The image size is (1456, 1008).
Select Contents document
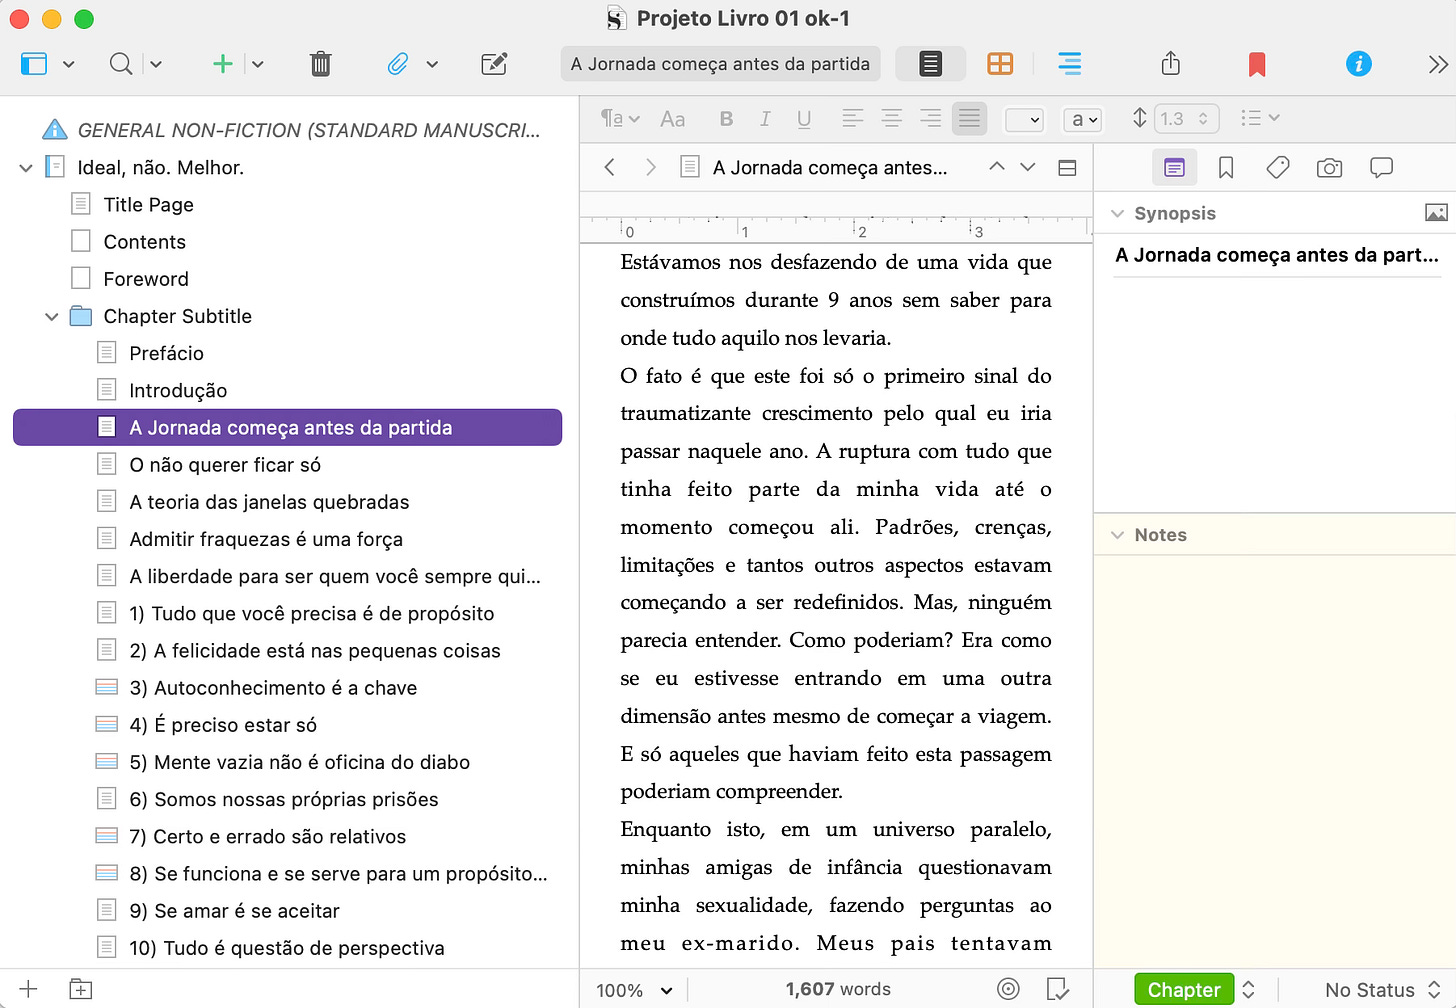pos(144,242)
